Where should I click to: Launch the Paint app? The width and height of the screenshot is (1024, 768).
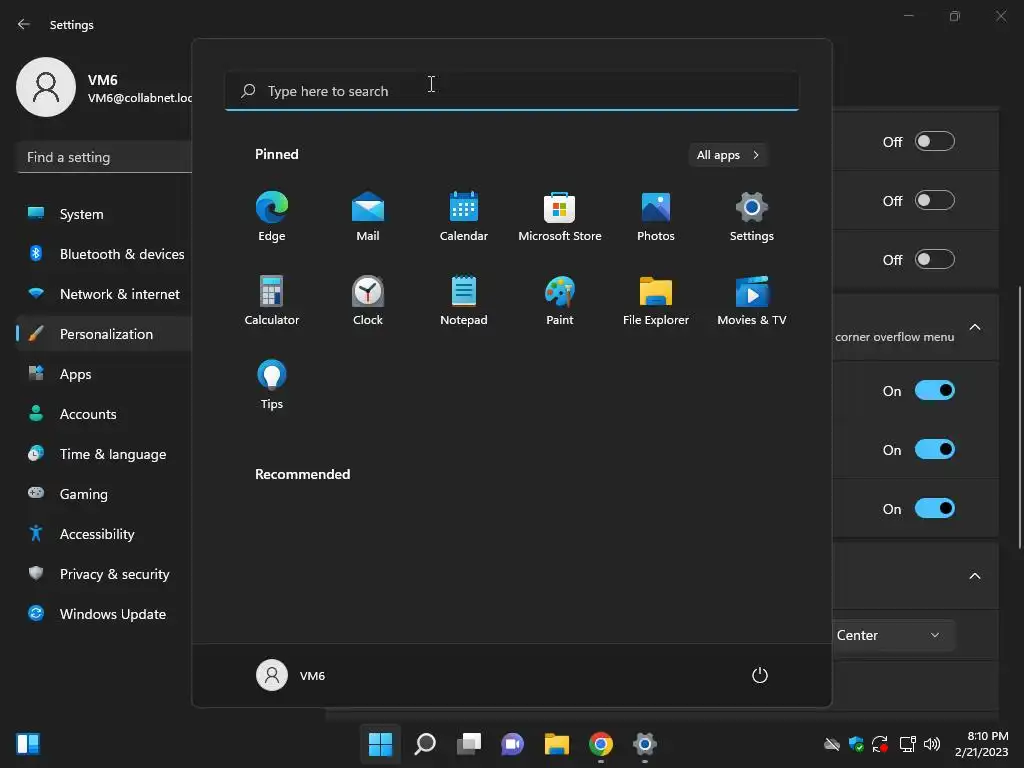pyautogui.click(x=560, y=300)
